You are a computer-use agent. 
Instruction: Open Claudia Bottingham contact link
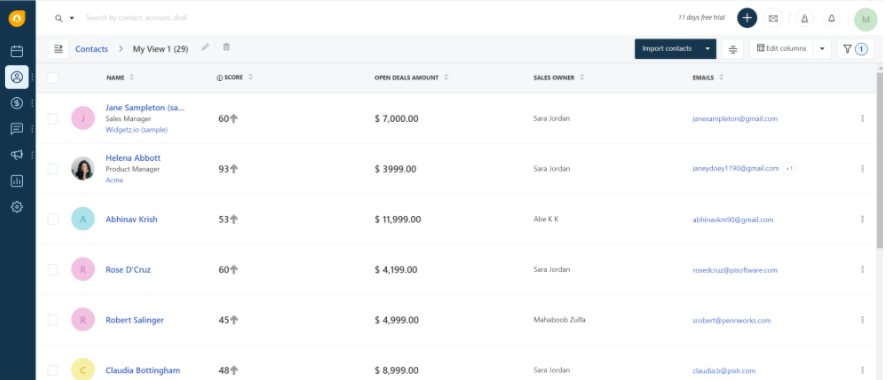(143, 370)
